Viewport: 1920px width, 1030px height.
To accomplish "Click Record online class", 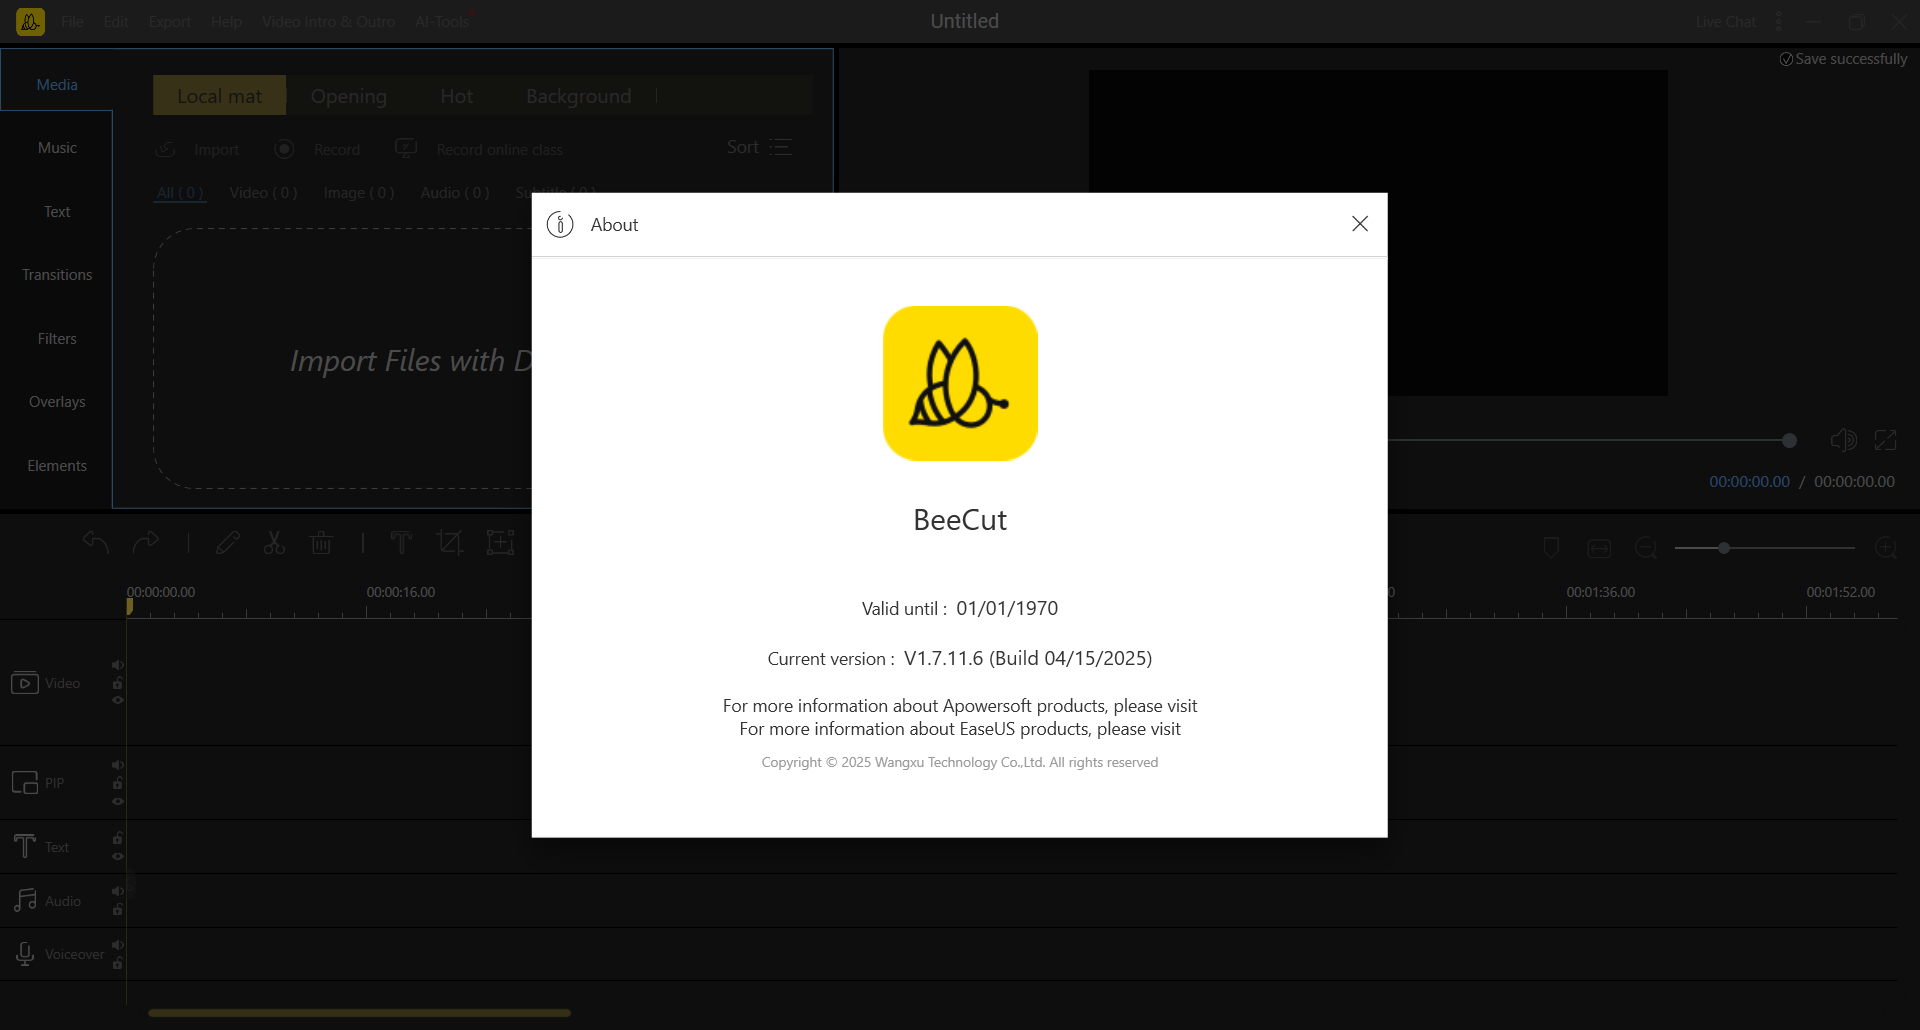I will [x=479, y=149].
